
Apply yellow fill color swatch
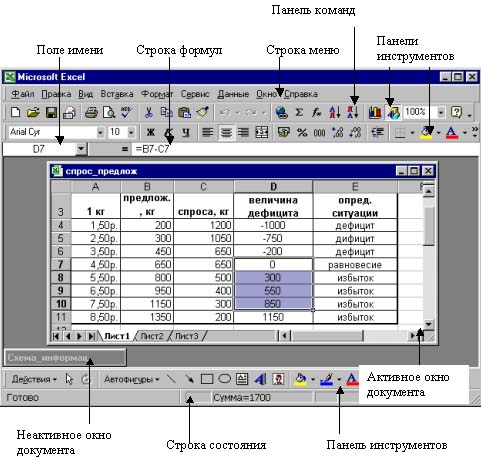tap(427, 133)
